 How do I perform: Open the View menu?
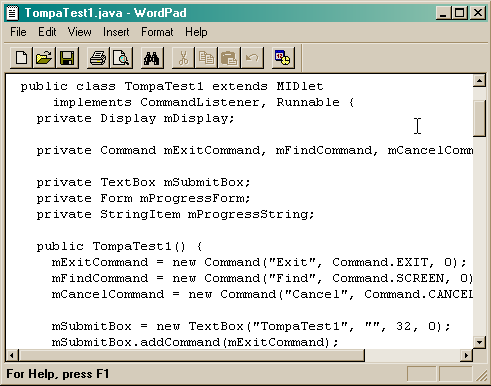79,32
